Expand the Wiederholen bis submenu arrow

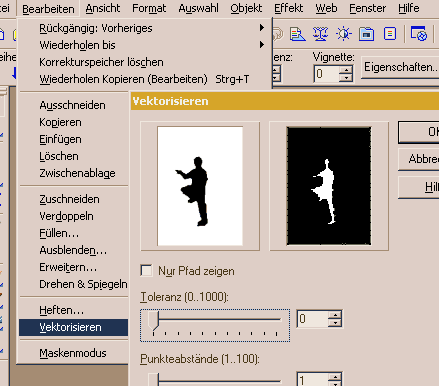(262, 45)
